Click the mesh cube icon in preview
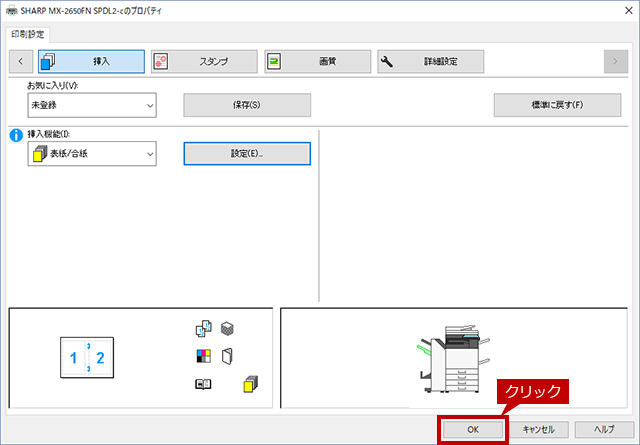This screenshot has width=640, height=445. pyautogui.click(x=227, y=328)
